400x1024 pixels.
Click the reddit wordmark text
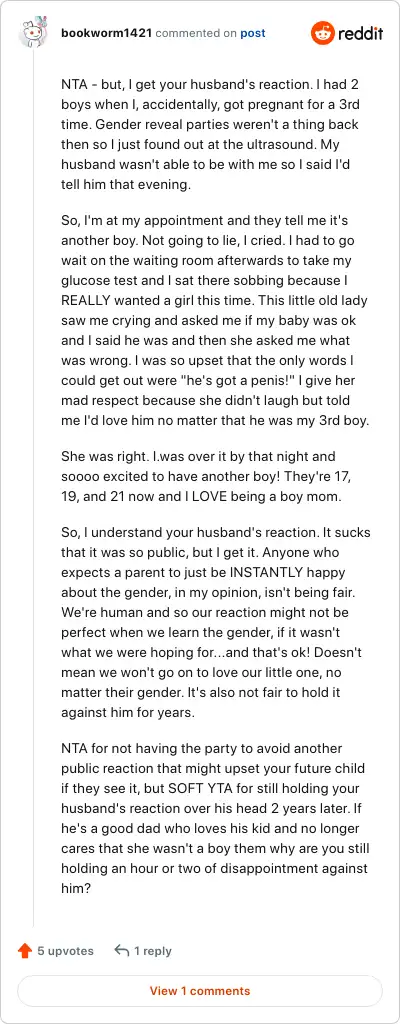click(x=360, y=33)
